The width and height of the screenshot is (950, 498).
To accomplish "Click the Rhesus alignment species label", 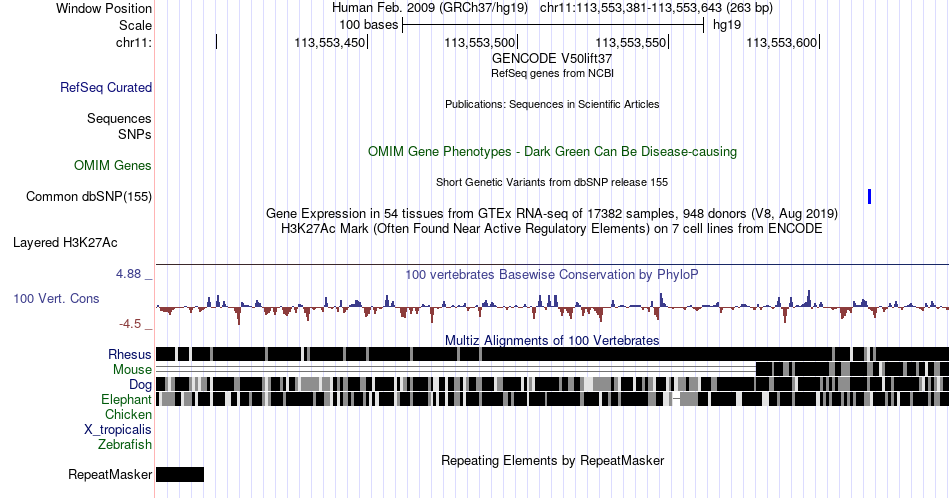I will coord(130,354).
